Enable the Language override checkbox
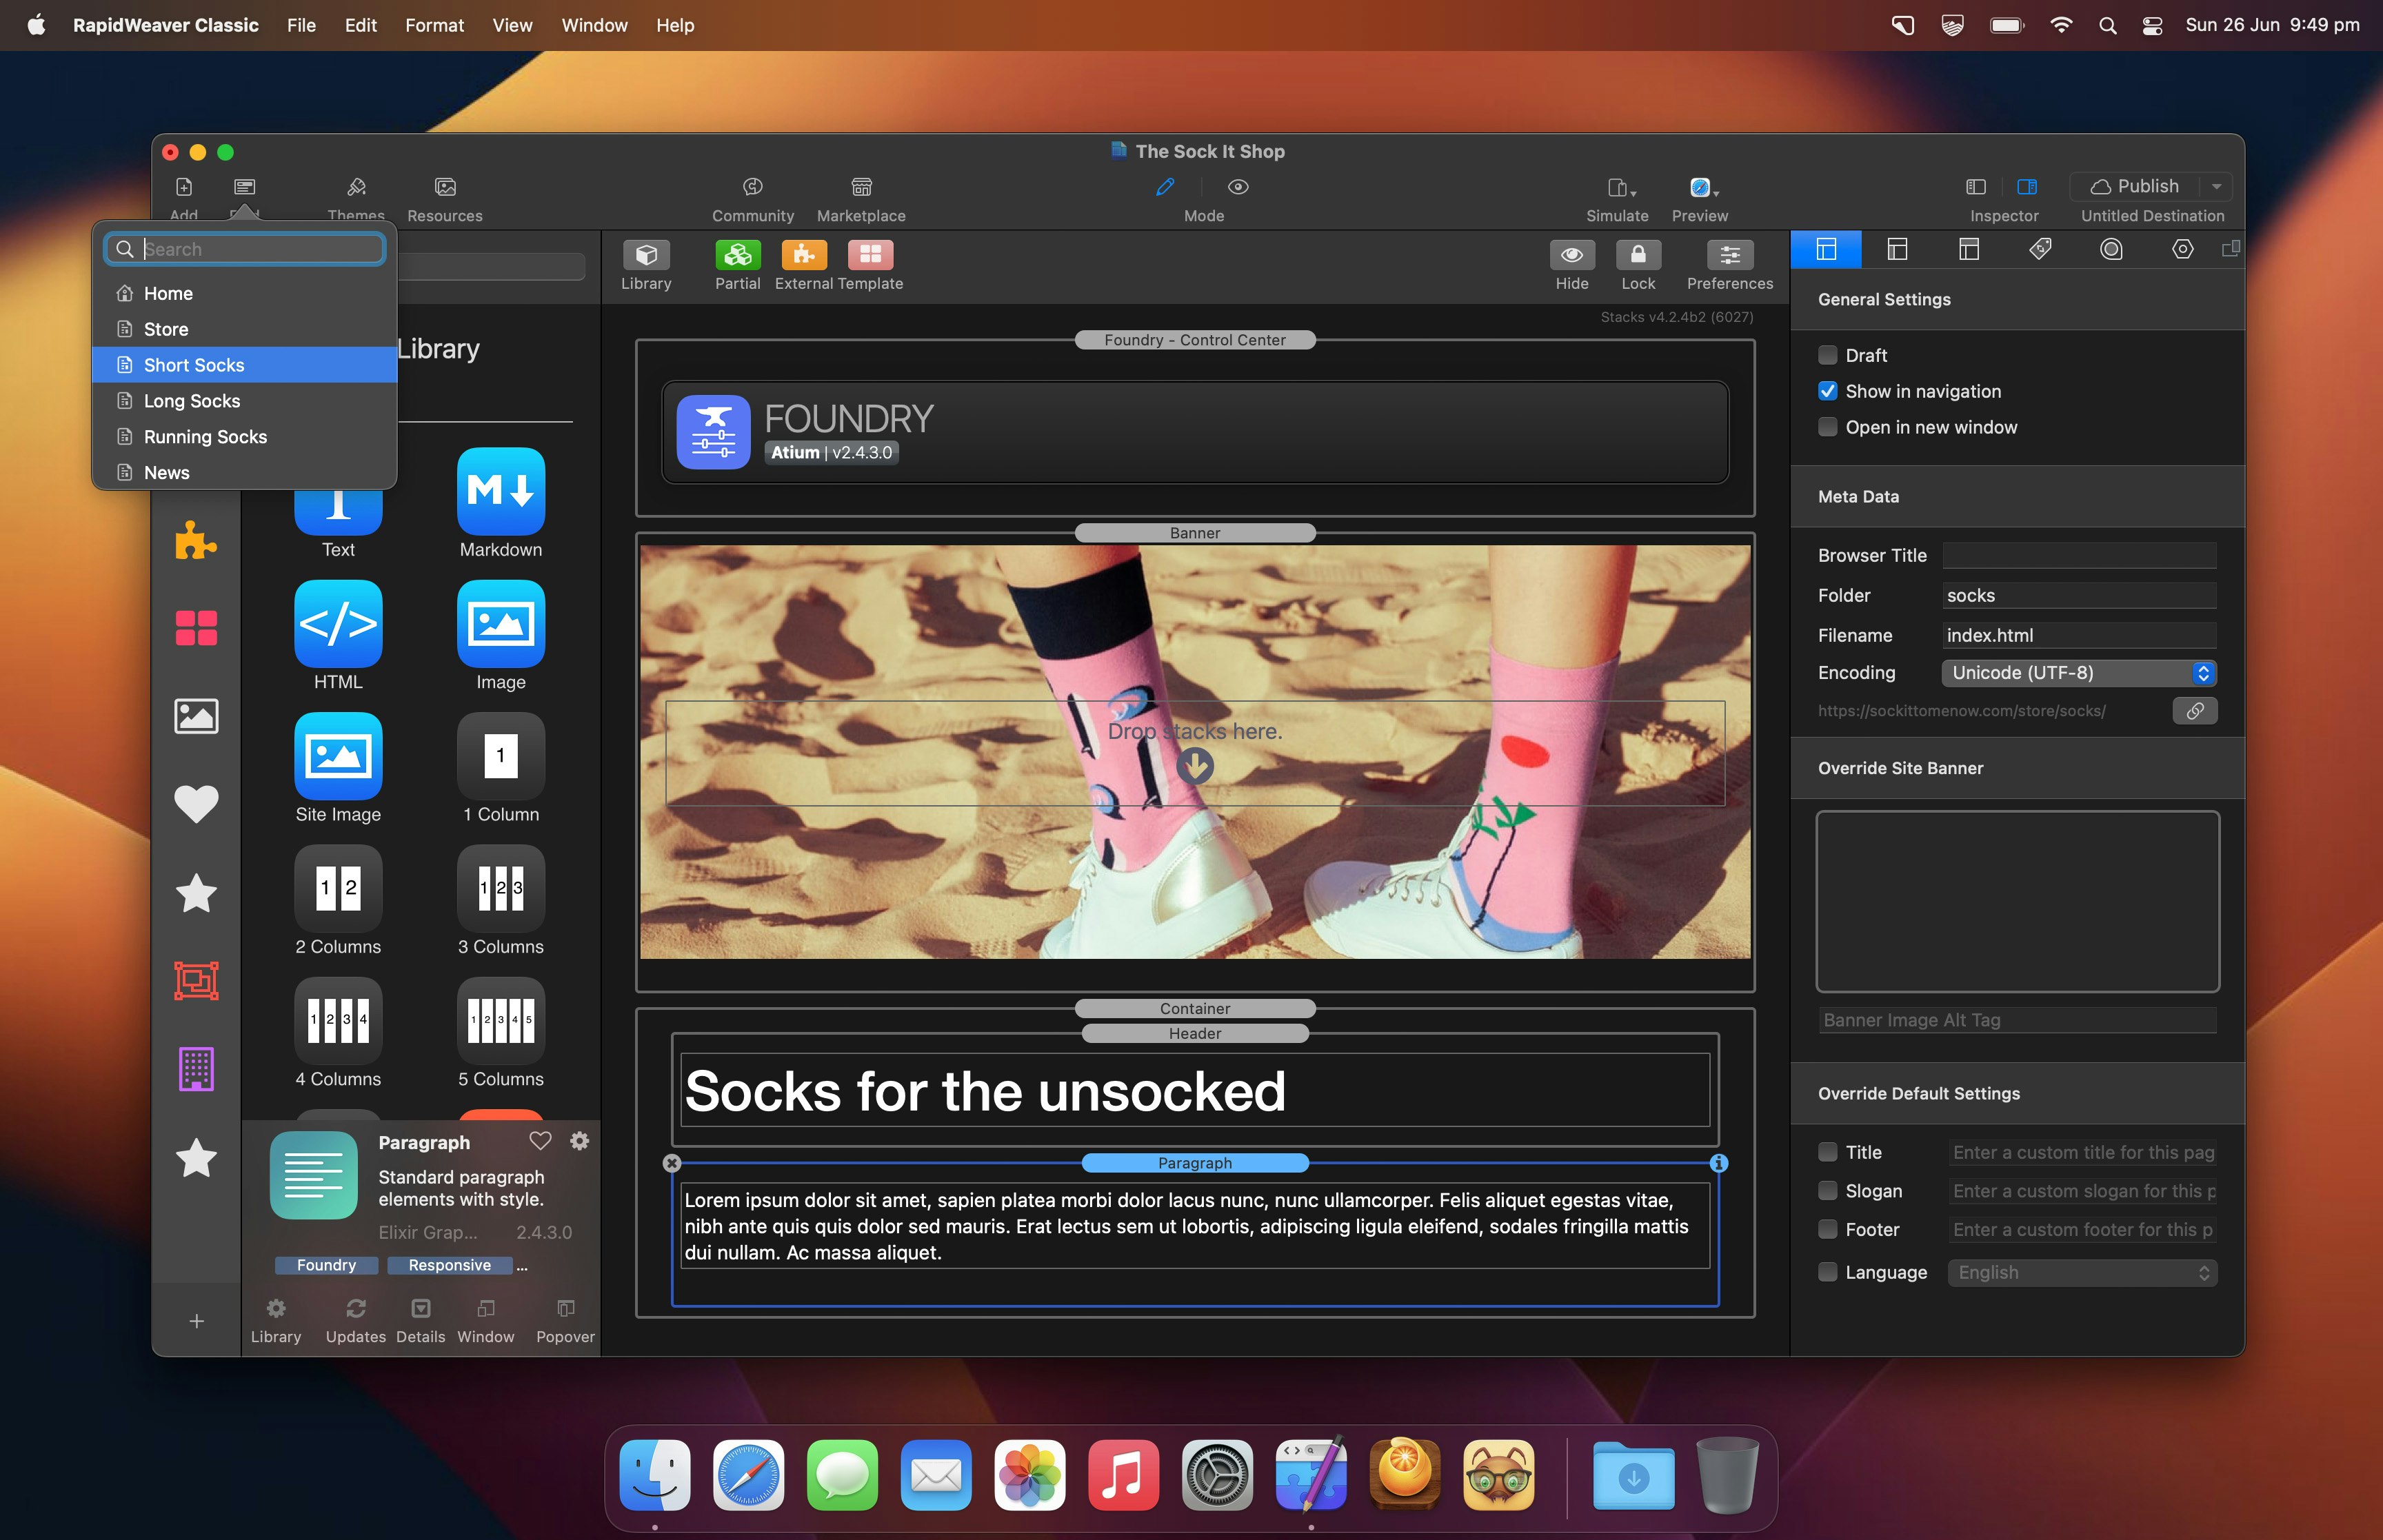 tap(1828, 1272)
